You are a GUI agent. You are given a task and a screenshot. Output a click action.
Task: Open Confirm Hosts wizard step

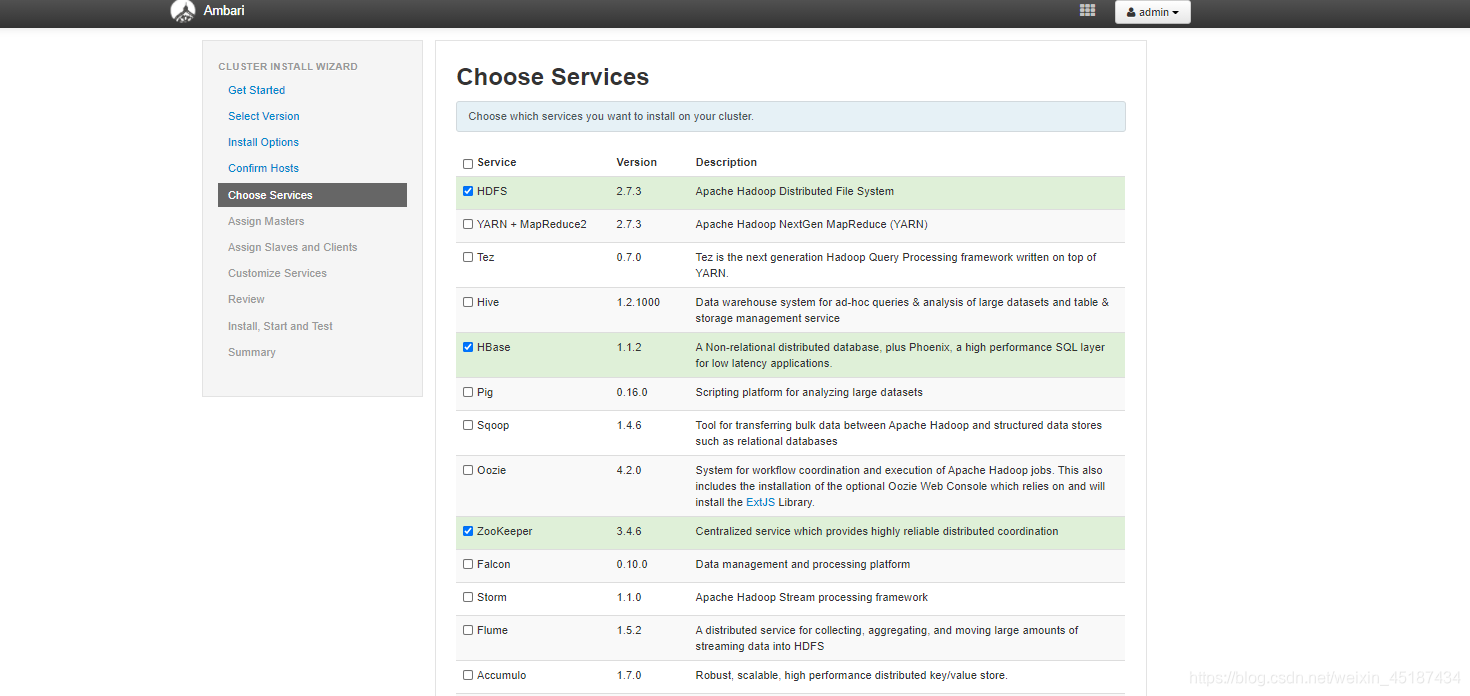(x=263, y=168)
